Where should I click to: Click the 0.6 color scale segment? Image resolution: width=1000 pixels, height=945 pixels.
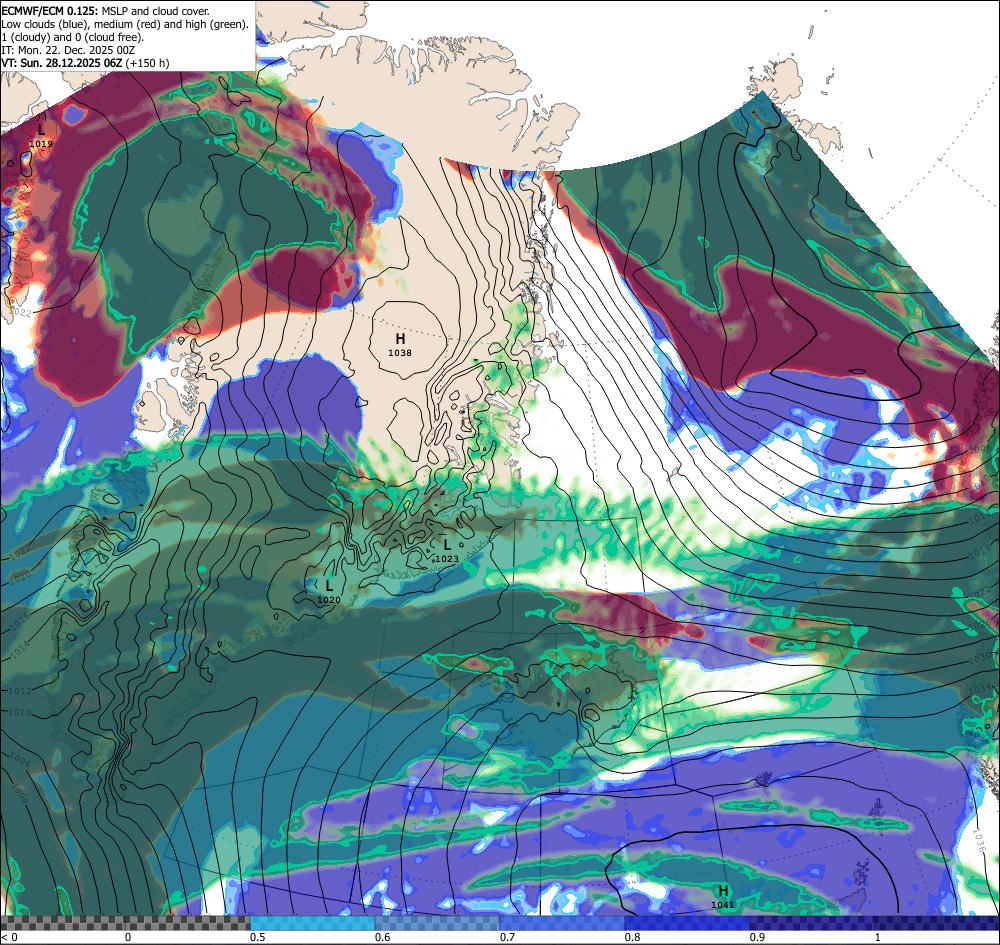click(x=438, y=923)
